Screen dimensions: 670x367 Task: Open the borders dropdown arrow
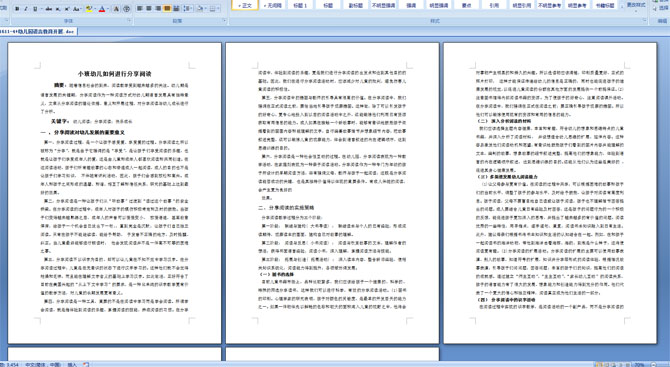tap(219, 9)
